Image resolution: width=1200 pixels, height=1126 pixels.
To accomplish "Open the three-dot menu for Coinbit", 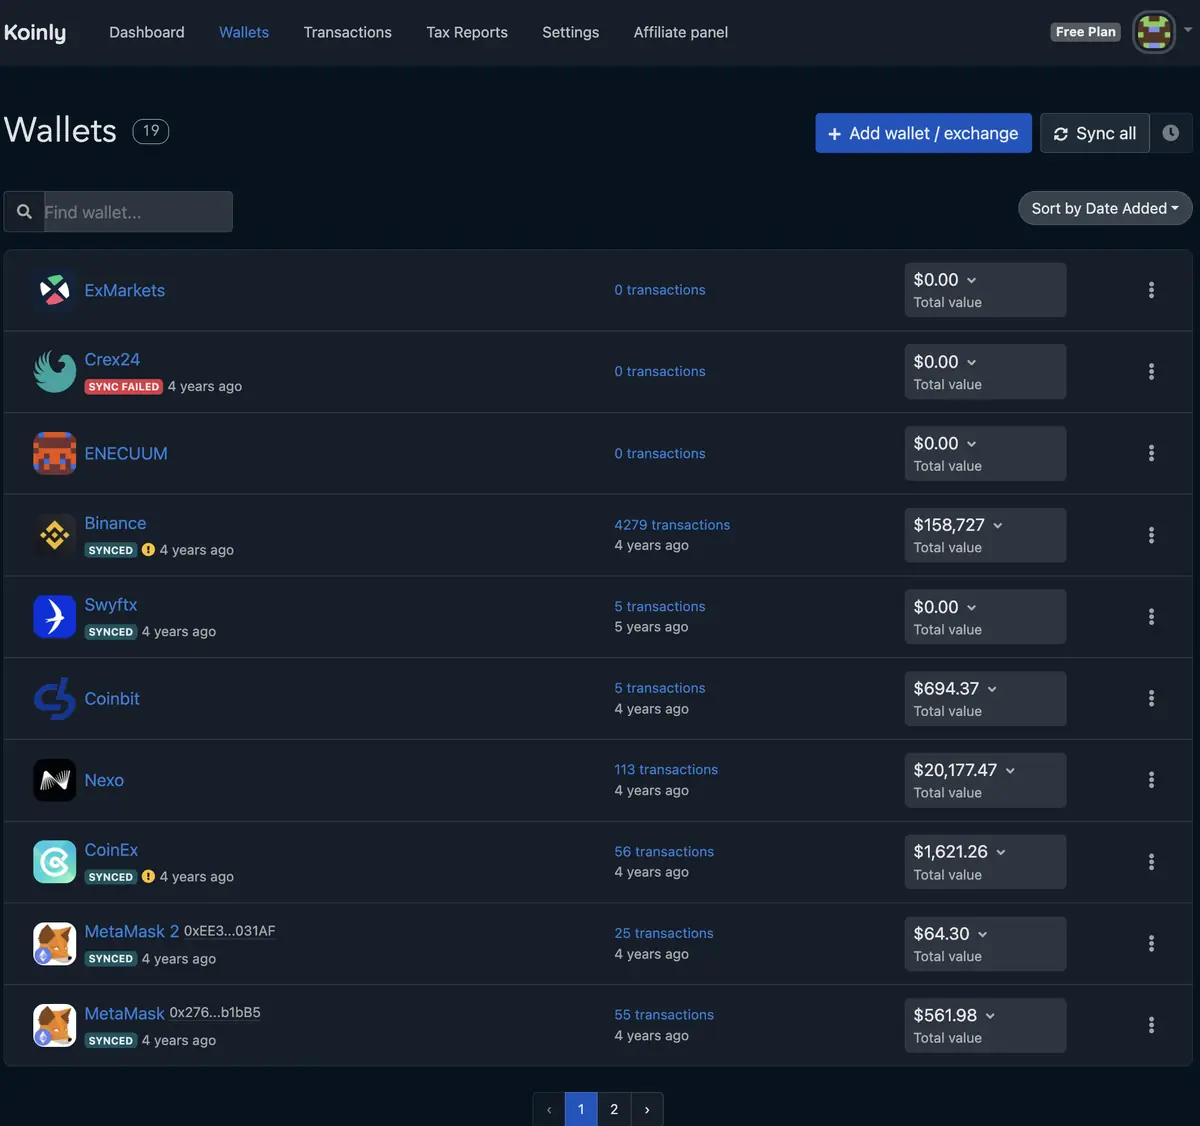I will click(x=1151, y=698).
